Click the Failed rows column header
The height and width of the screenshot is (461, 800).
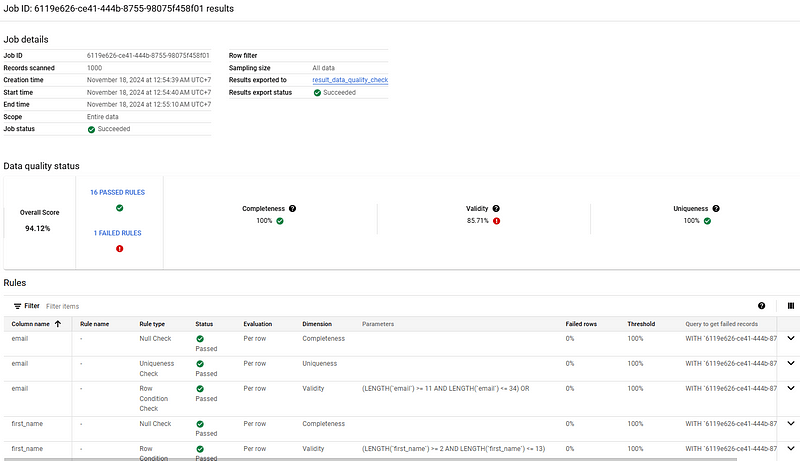(581, 324)
